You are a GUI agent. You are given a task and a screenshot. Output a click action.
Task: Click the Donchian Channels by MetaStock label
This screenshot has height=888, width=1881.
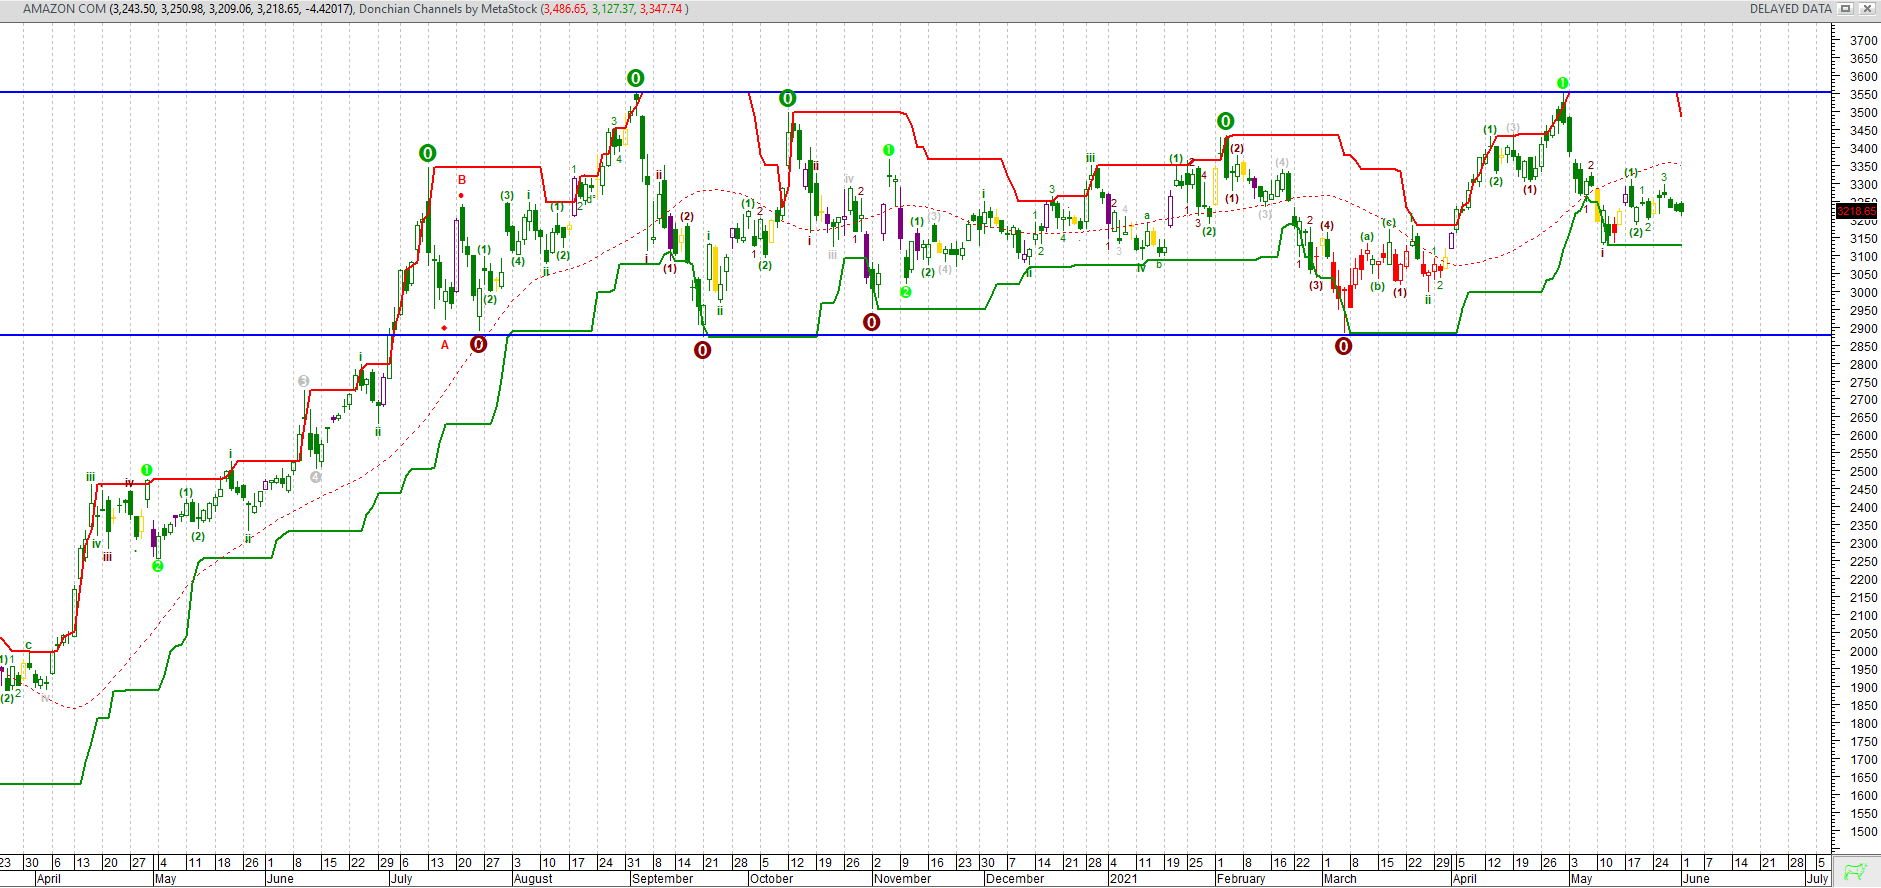[447, 9]
